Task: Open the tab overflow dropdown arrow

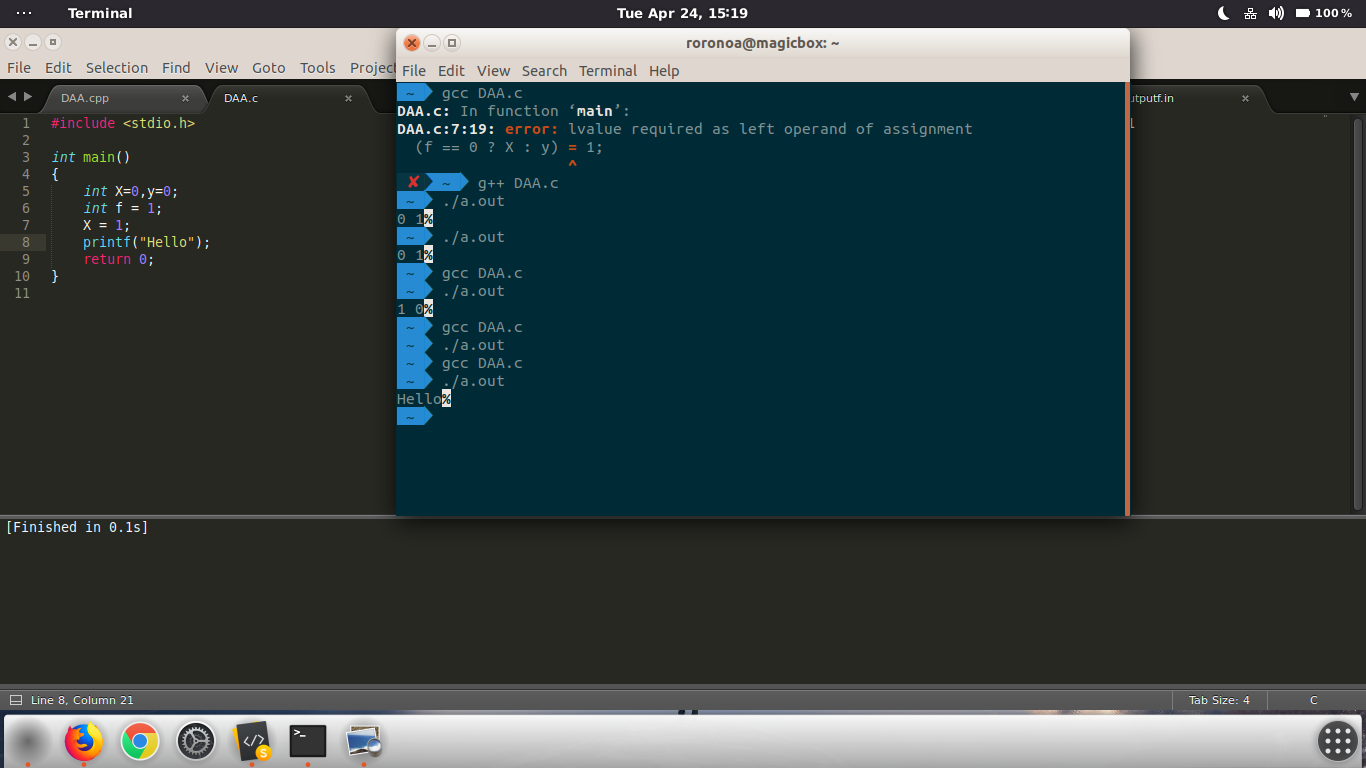Action: [1352, 98]
